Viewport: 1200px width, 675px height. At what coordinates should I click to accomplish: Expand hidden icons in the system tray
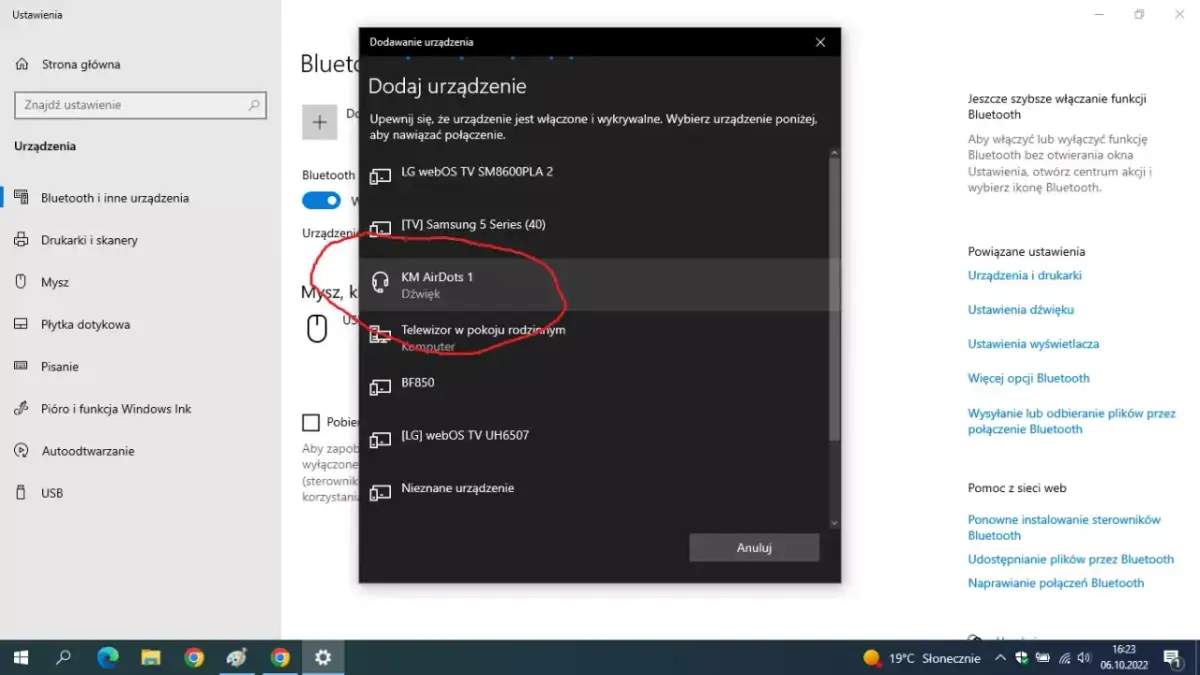1000,658
